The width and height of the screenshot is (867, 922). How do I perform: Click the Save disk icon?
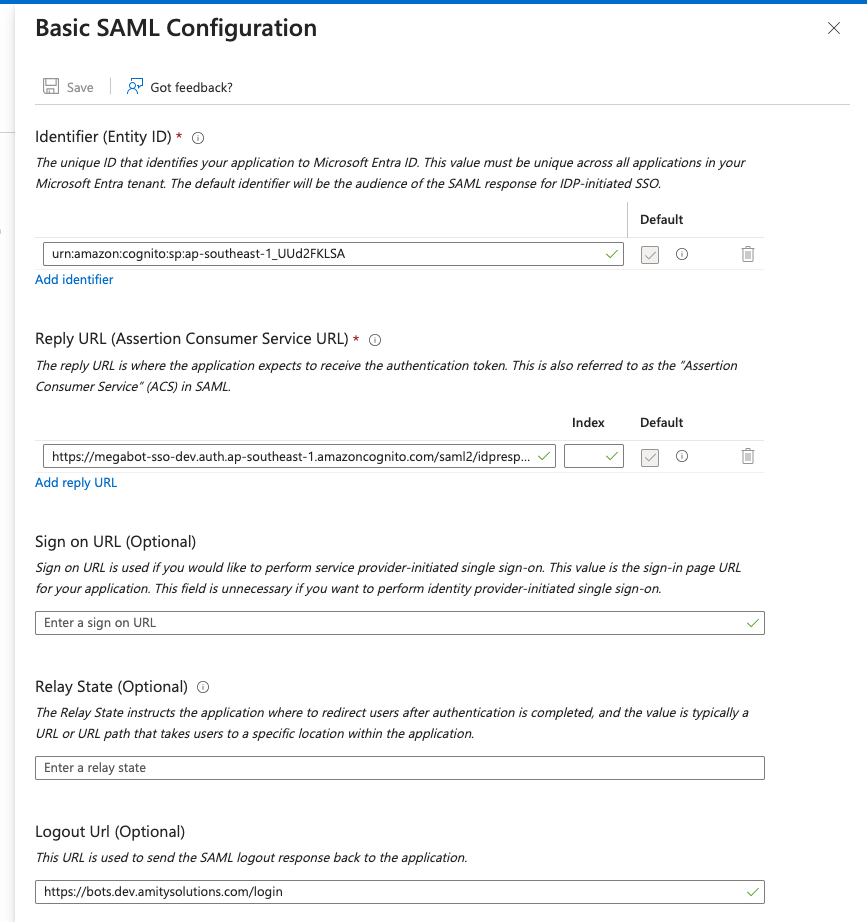pos(51,87)
